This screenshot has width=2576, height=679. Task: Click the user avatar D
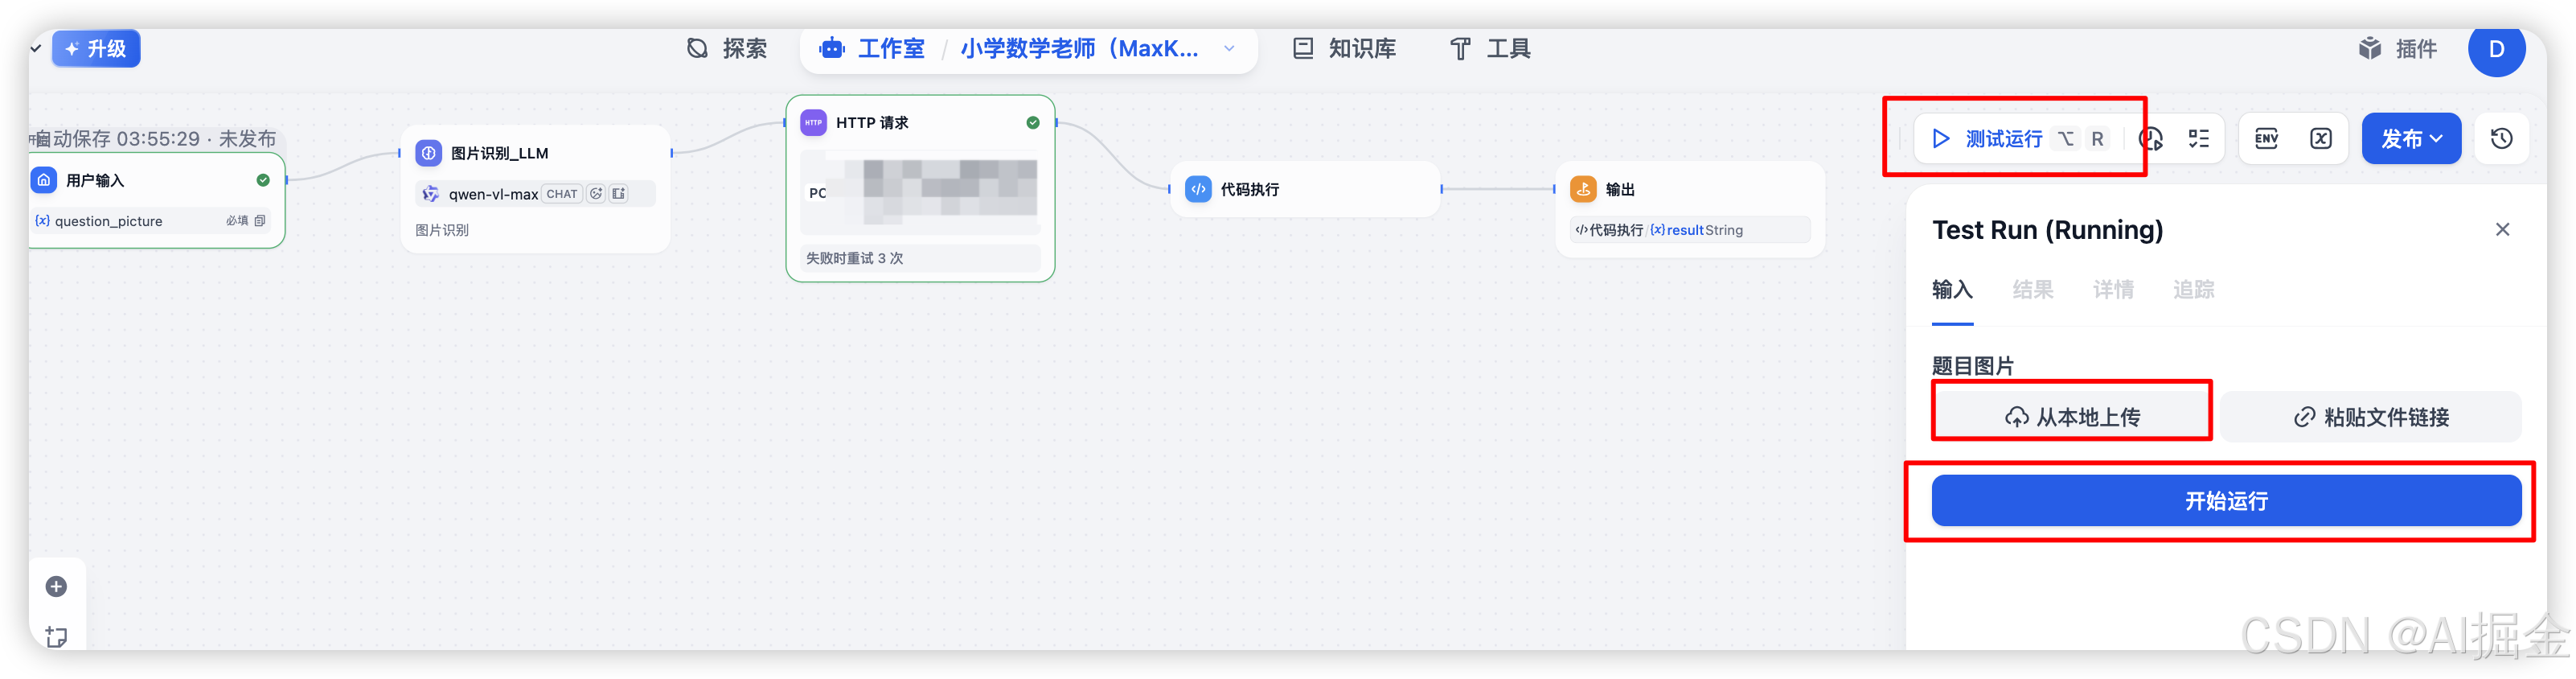click(2496, 49)
